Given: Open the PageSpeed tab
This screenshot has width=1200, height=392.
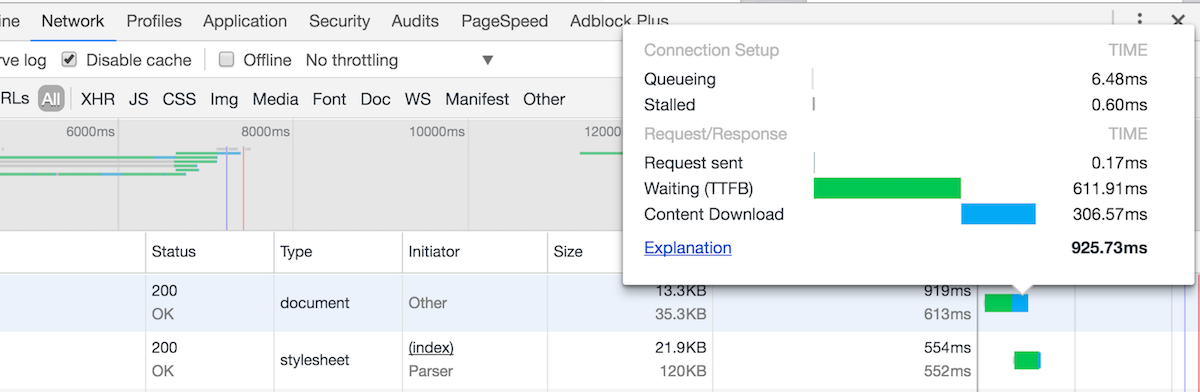Looking at the screenshot, I should tap(505, 21).
